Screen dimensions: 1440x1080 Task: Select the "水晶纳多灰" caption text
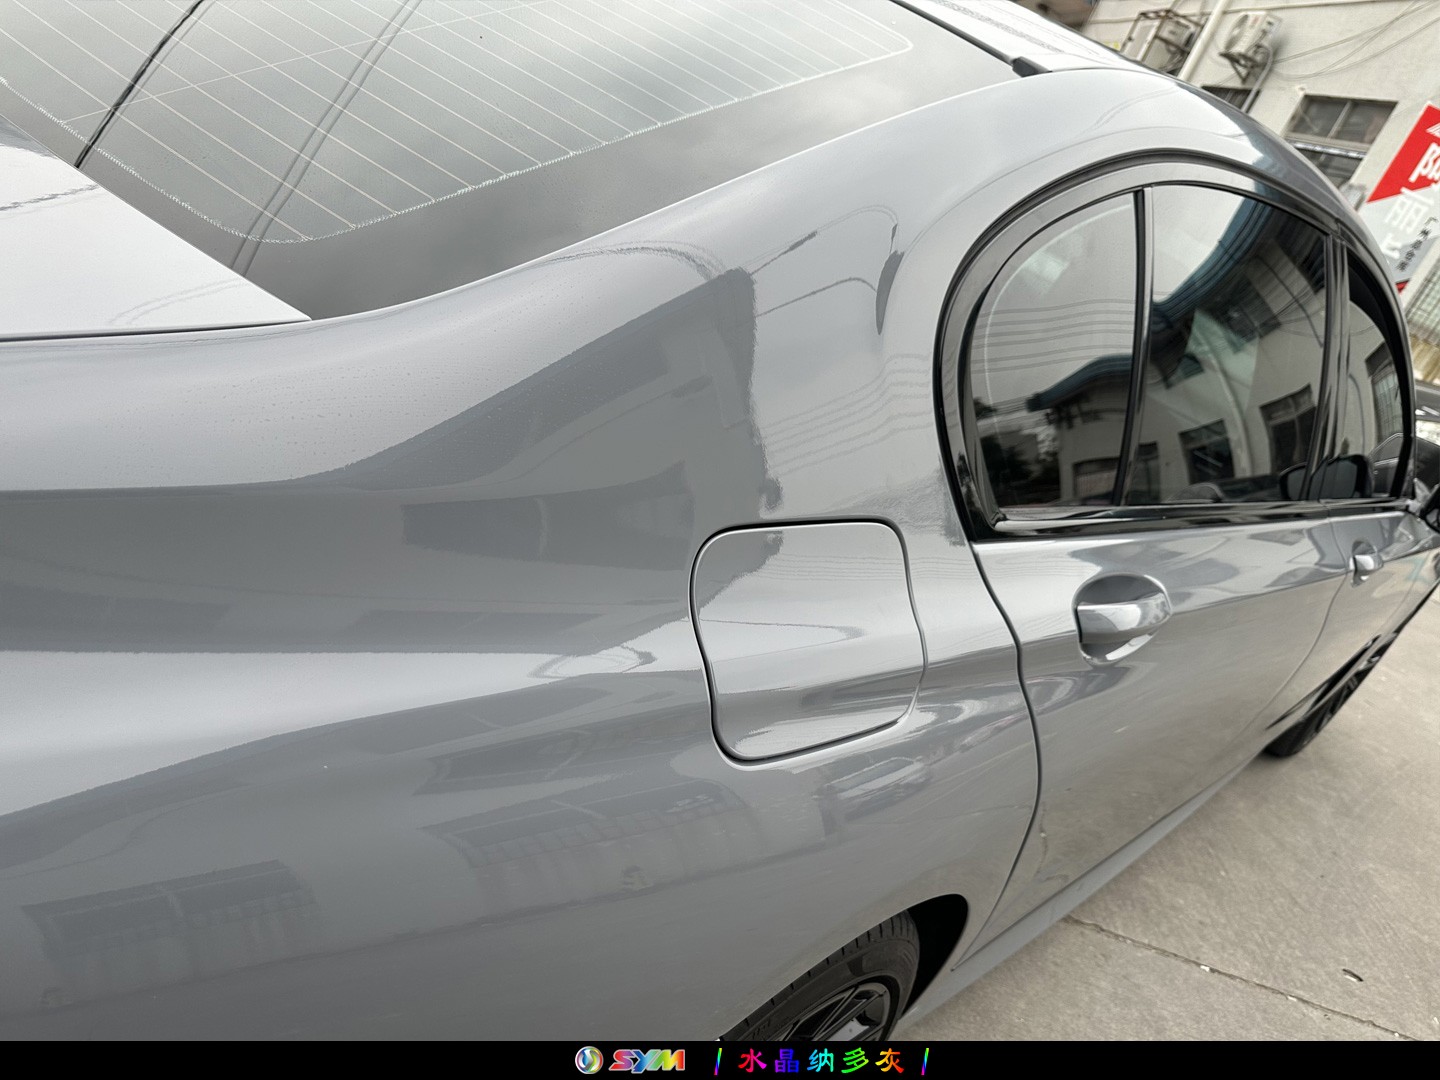point(820,1060)
